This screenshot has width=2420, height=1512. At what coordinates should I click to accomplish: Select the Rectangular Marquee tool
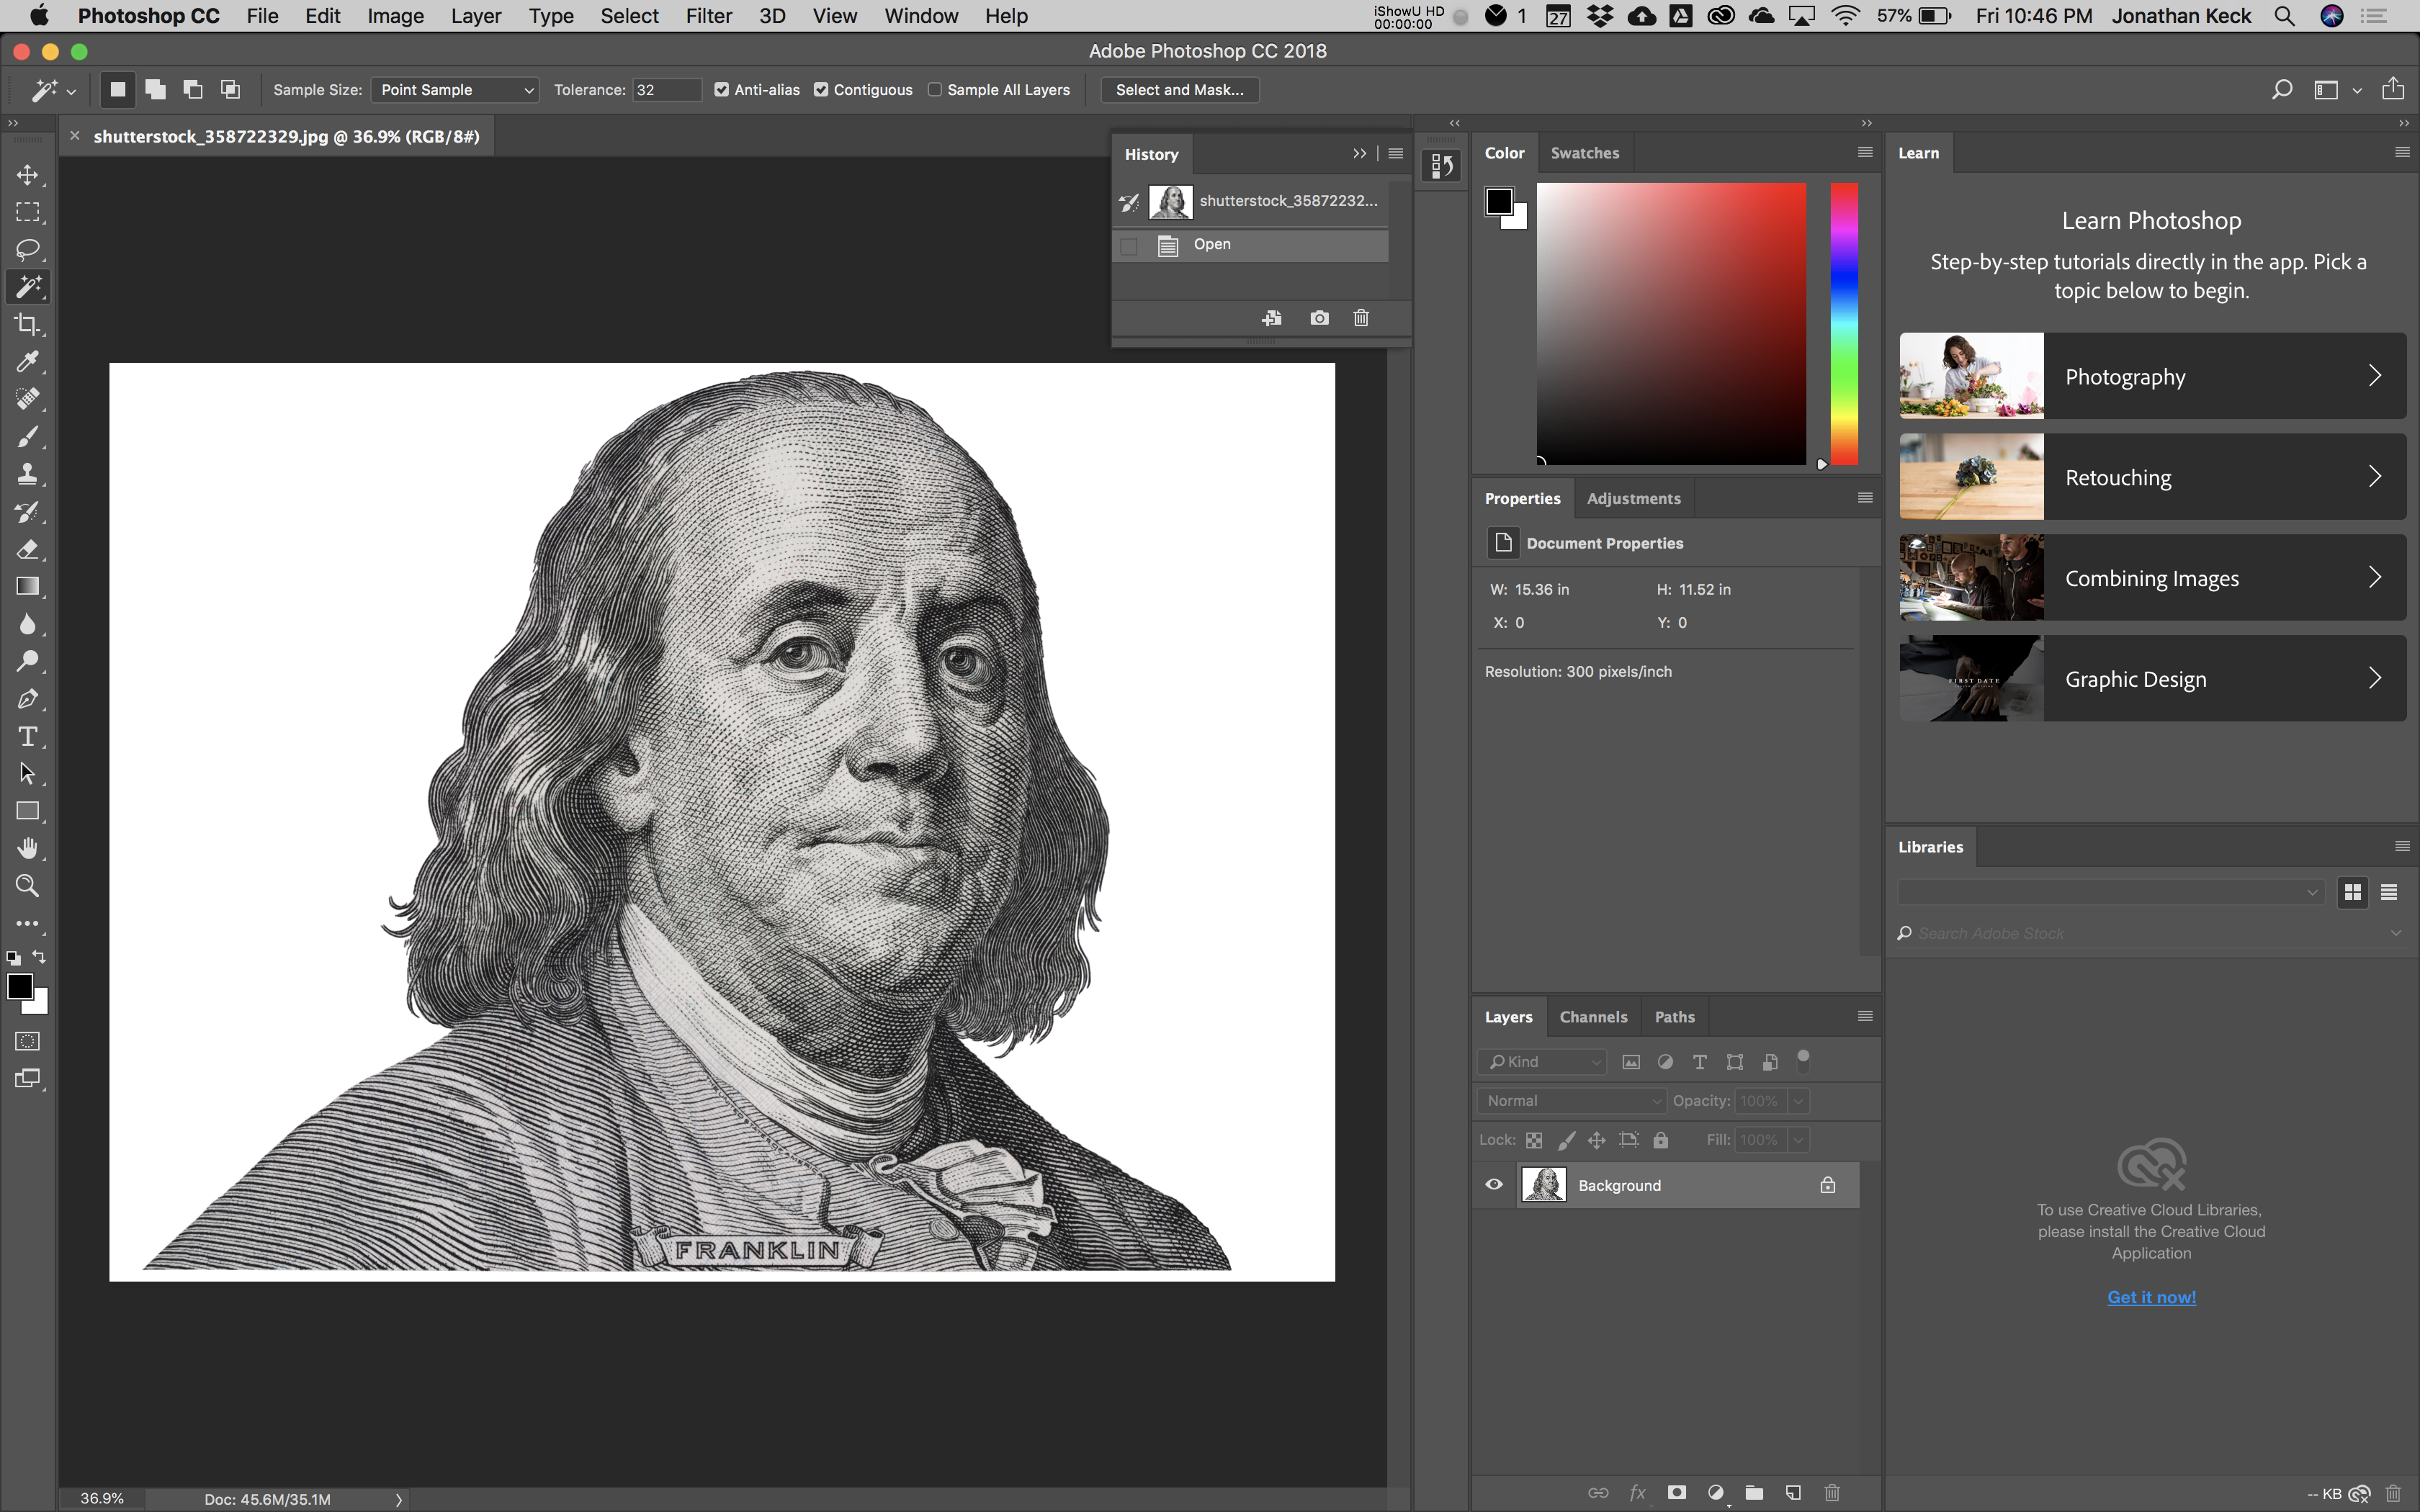point(27,212)
